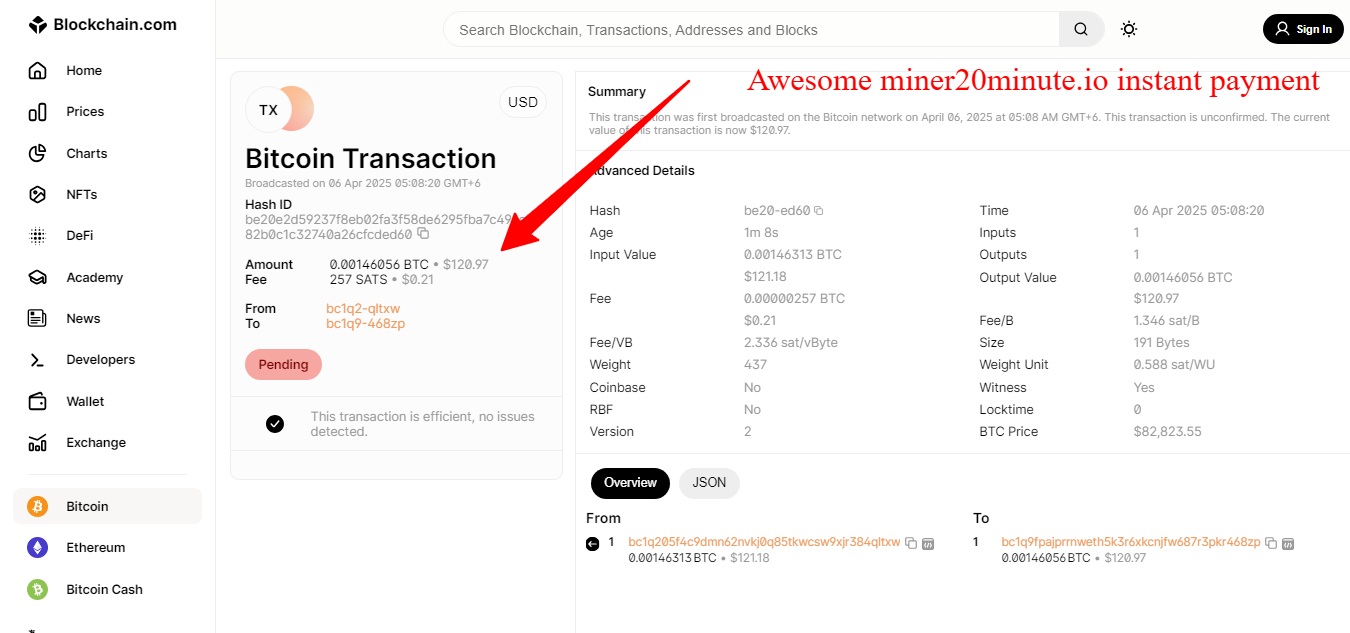Click the Pending status badge
The image size is (1350, 633).
[x=283, y=365]
